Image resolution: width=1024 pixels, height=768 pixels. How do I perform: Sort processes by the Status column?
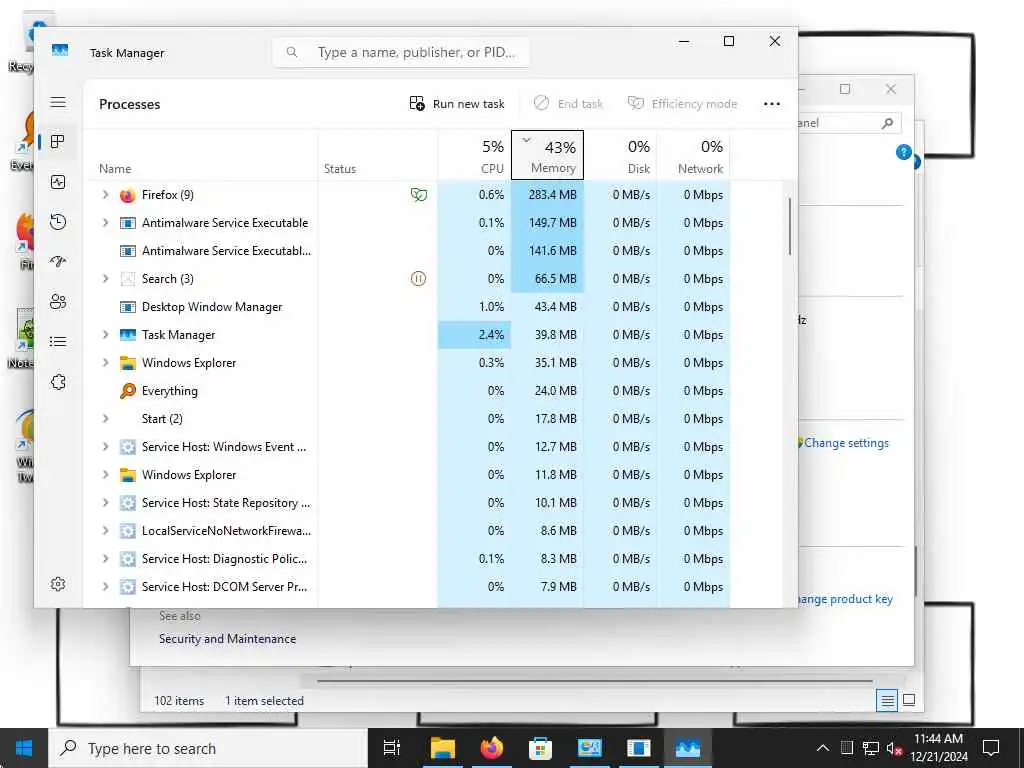tap(377, 155)
